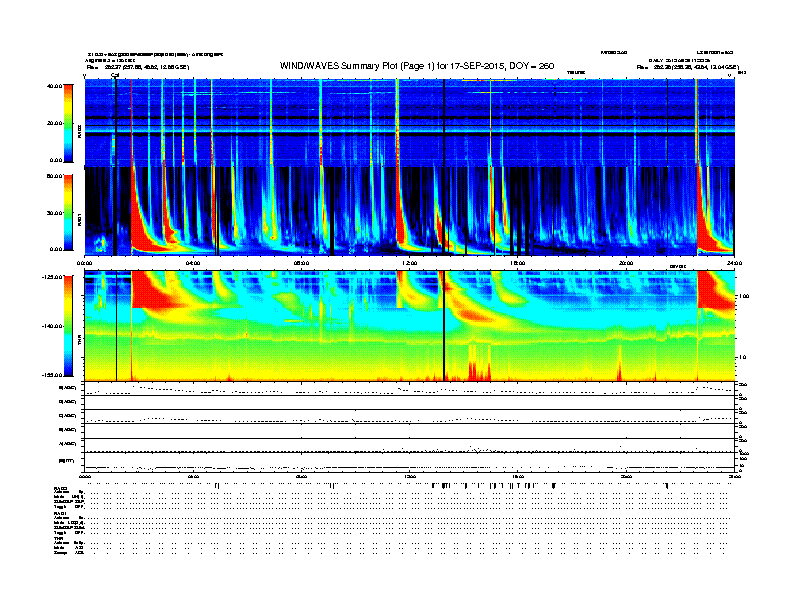Click the RAD2 intensity color bar
792x612 pixels.
68,123
